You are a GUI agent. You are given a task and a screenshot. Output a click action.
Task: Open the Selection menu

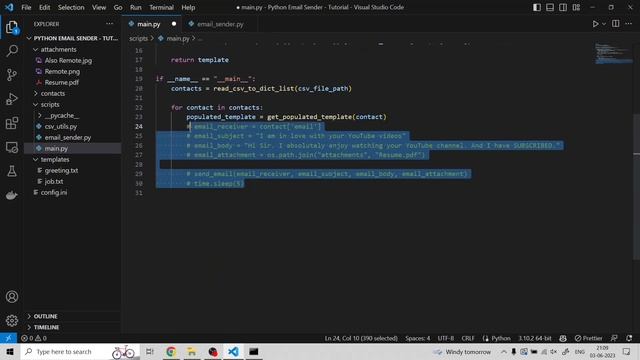click(71, 7)
